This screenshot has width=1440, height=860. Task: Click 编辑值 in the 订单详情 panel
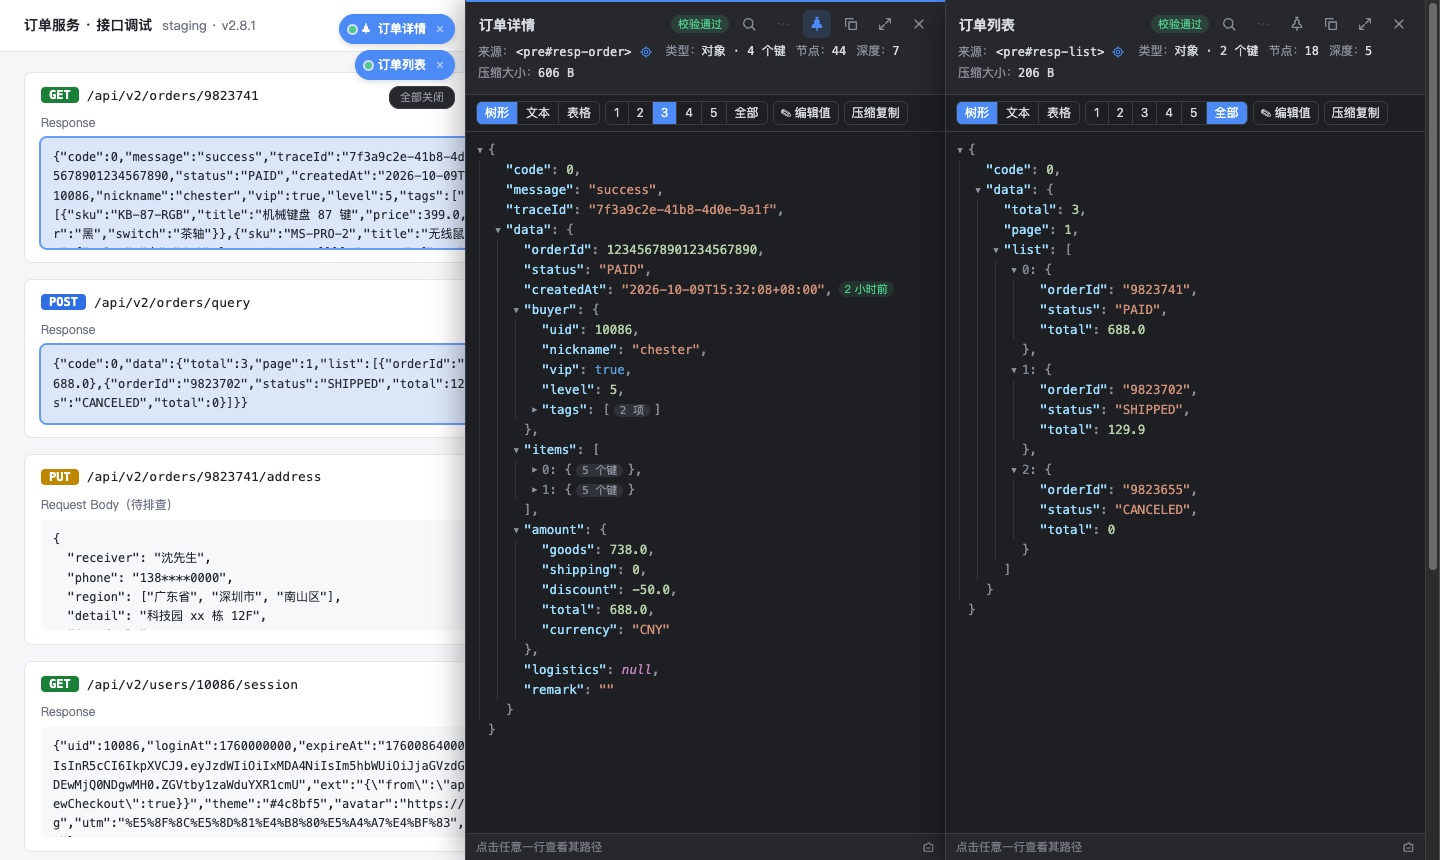point(806,113)
